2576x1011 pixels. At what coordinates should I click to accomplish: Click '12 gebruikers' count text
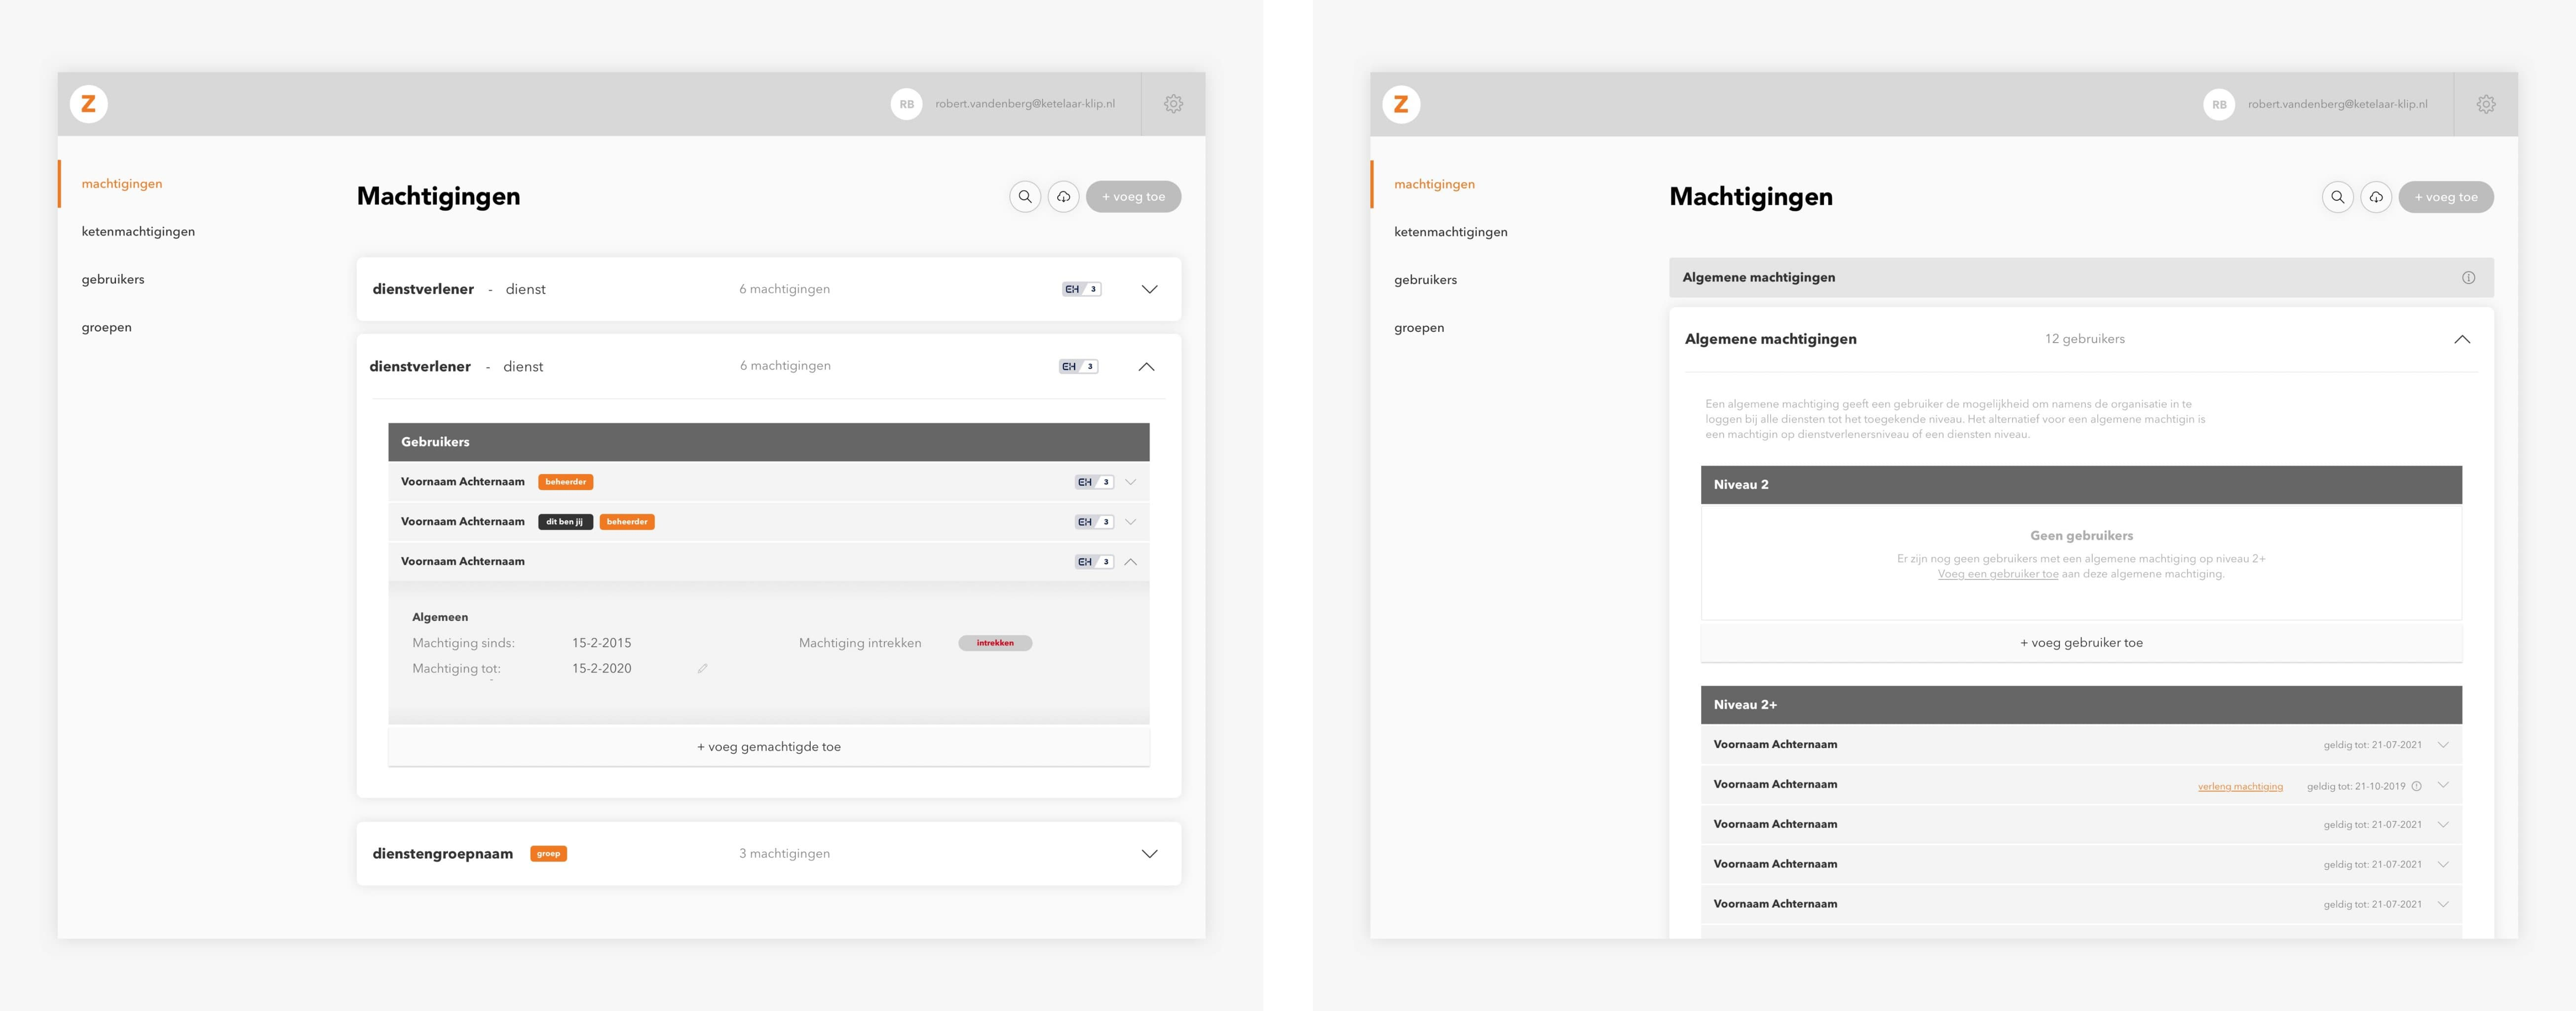pyautogui.click(x=2085, y=339)
